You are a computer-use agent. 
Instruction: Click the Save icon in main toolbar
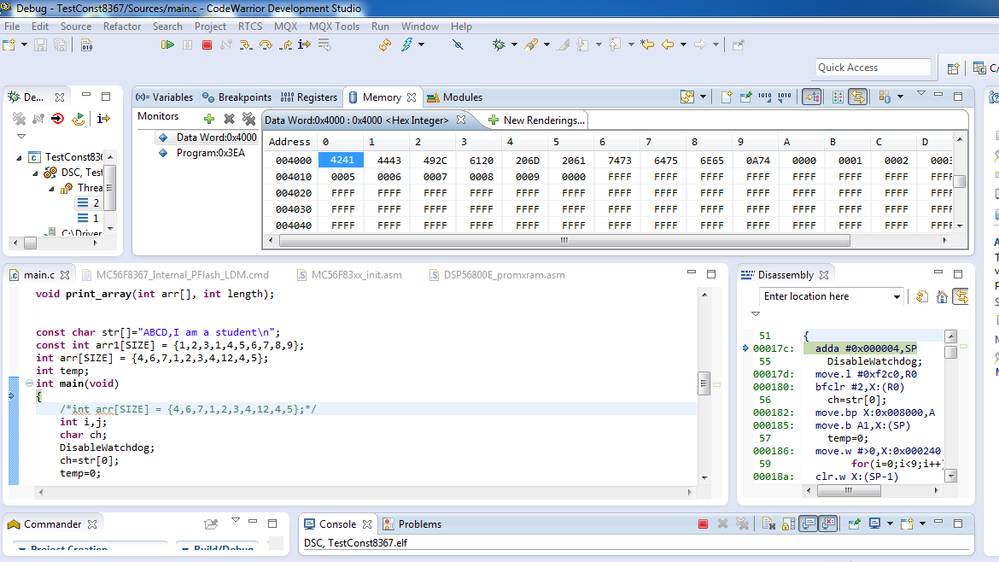[41, 45]
